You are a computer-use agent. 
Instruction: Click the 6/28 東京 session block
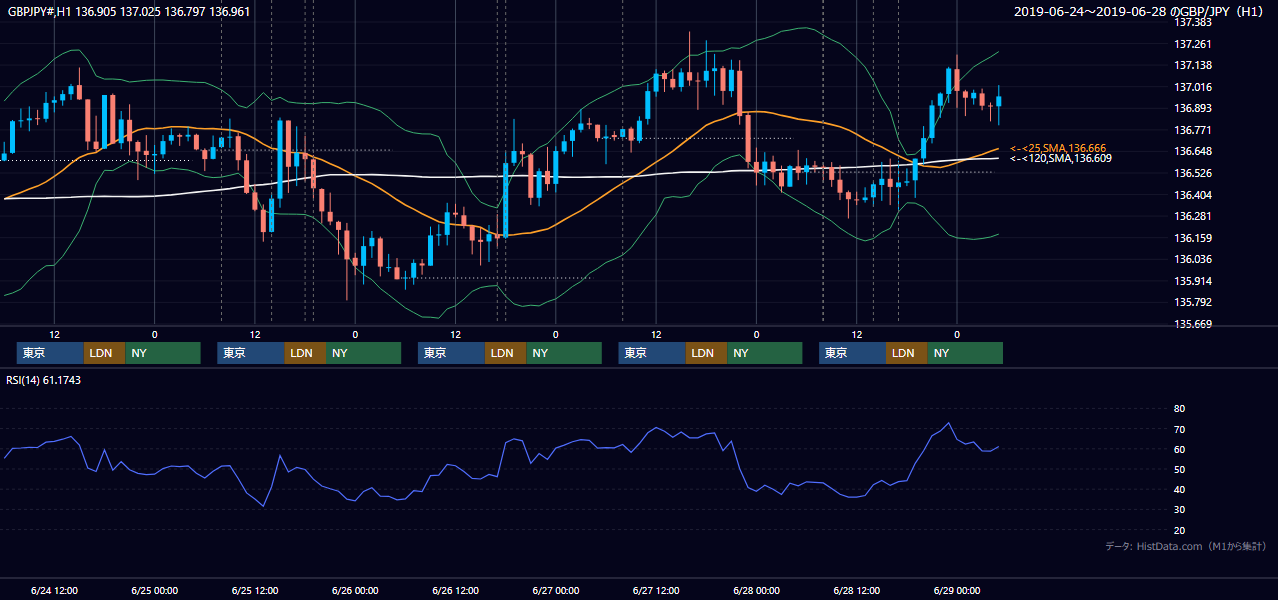point(852,353)
